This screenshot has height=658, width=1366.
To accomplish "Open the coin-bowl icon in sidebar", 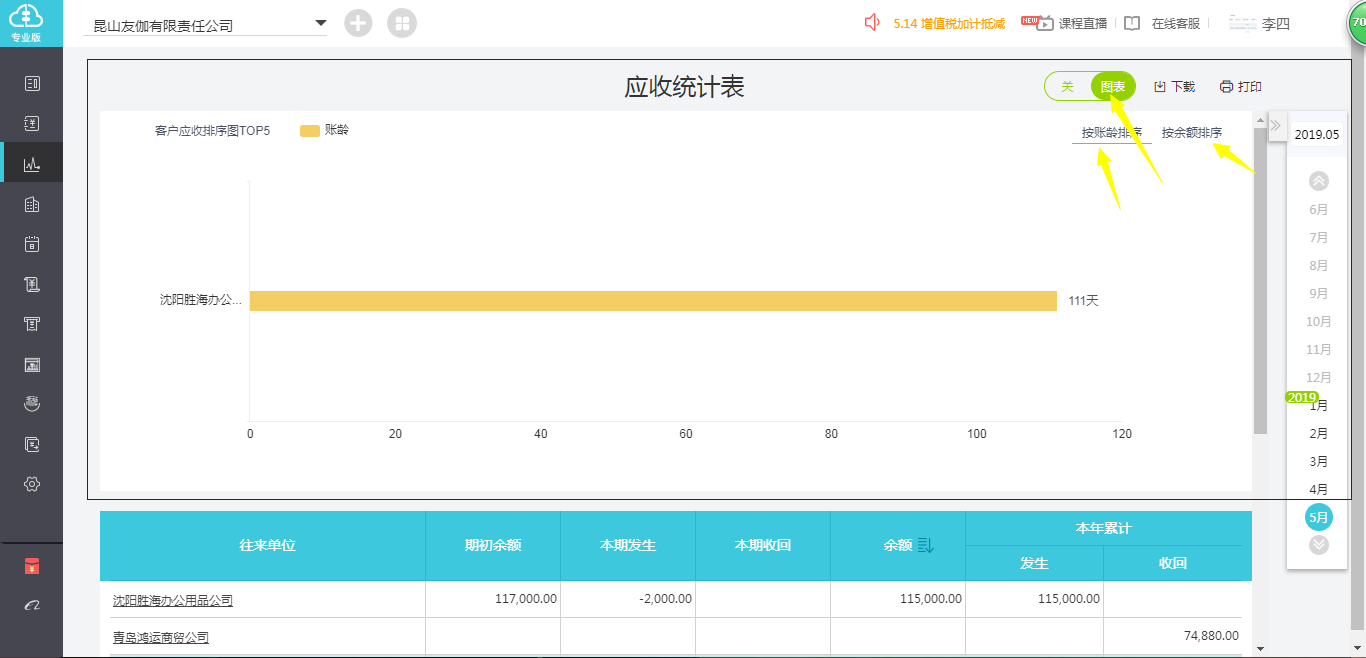I will pyautogui.click(x=32, y=404).
